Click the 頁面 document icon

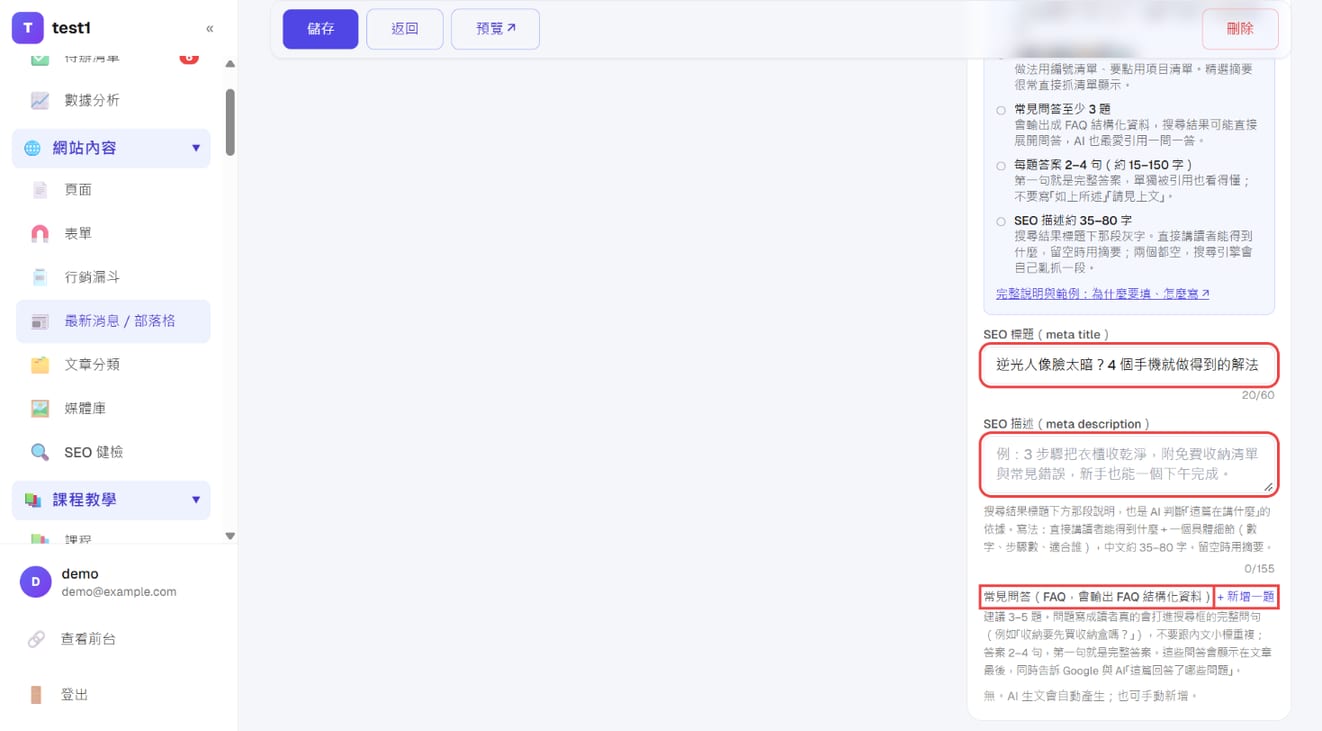pyautogui.click(x=40, y=190)
